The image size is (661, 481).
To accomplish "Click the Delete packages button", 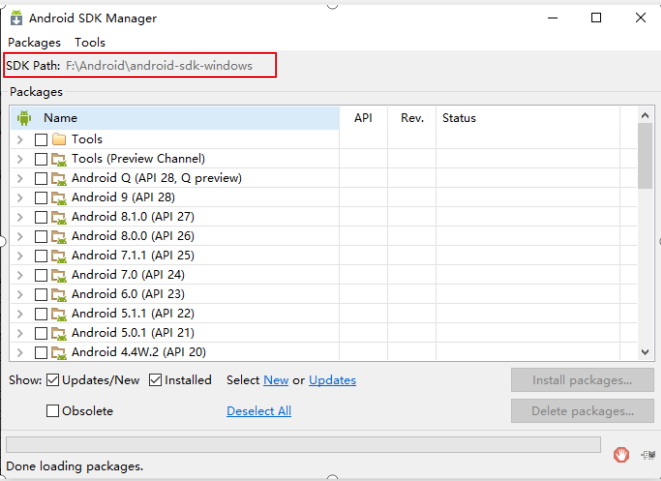I will 582,411.
